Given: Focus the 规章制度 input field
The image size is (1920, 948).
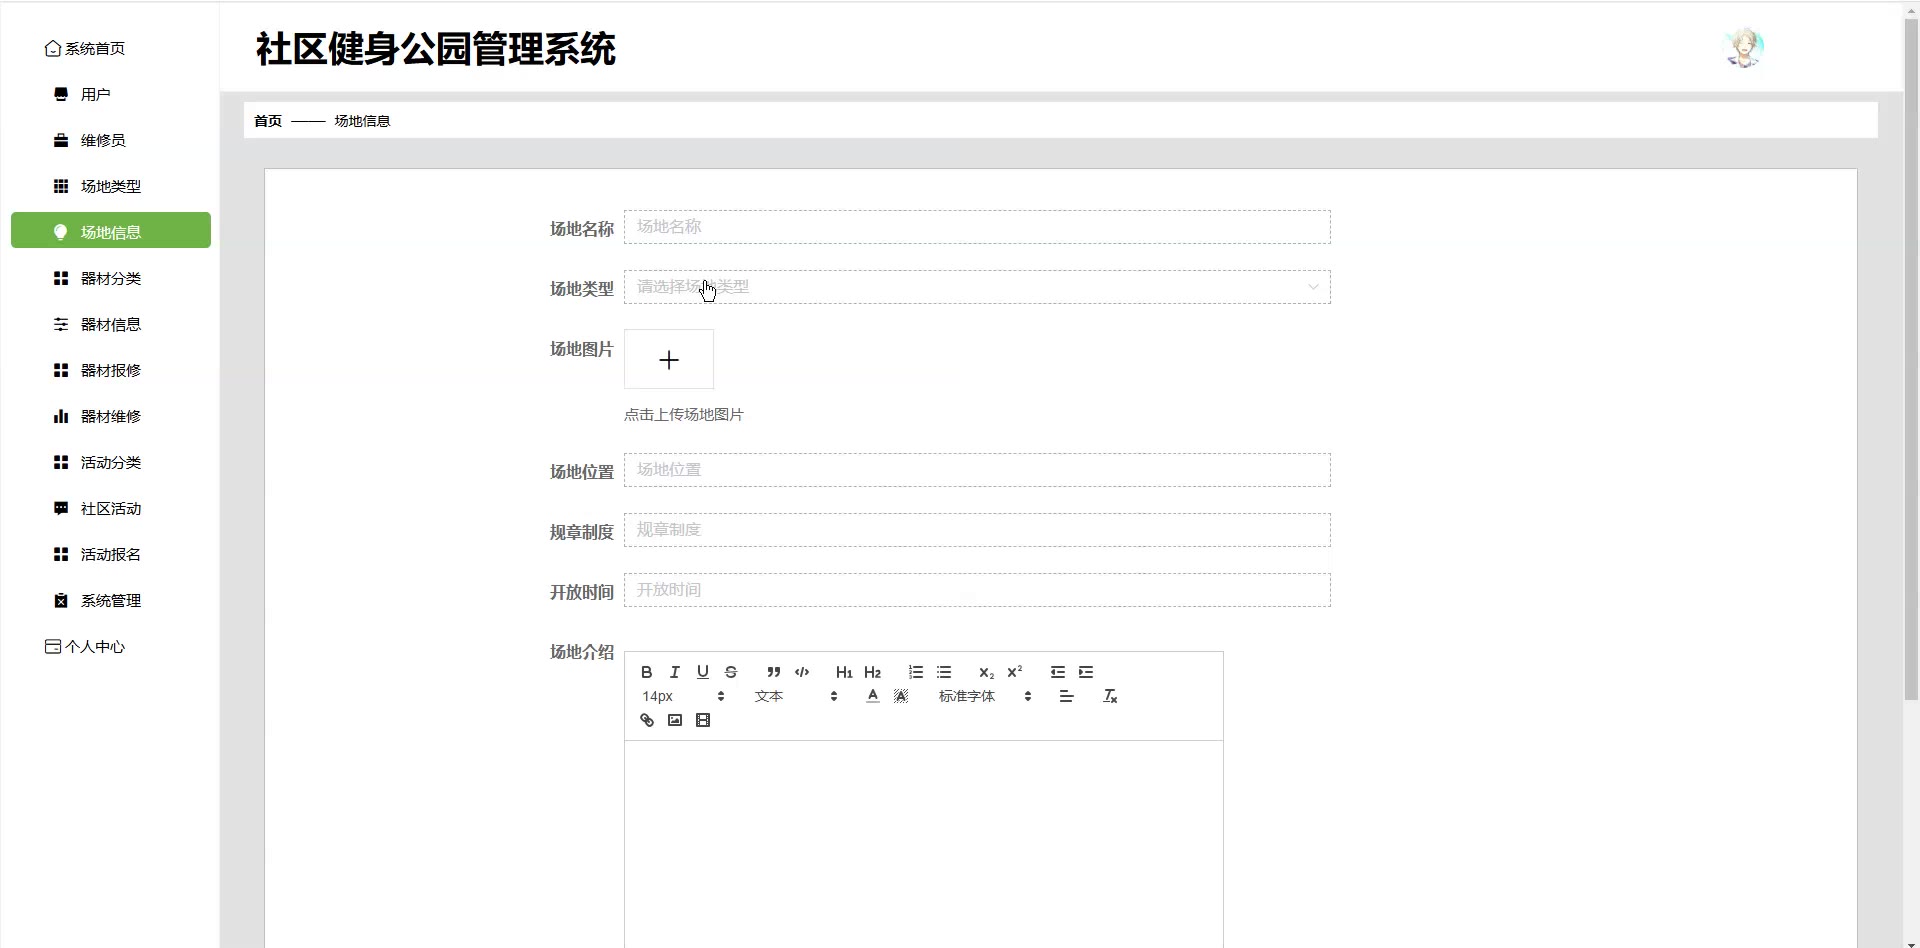Looking at the screenshot, I should click(x=977, y=530).
